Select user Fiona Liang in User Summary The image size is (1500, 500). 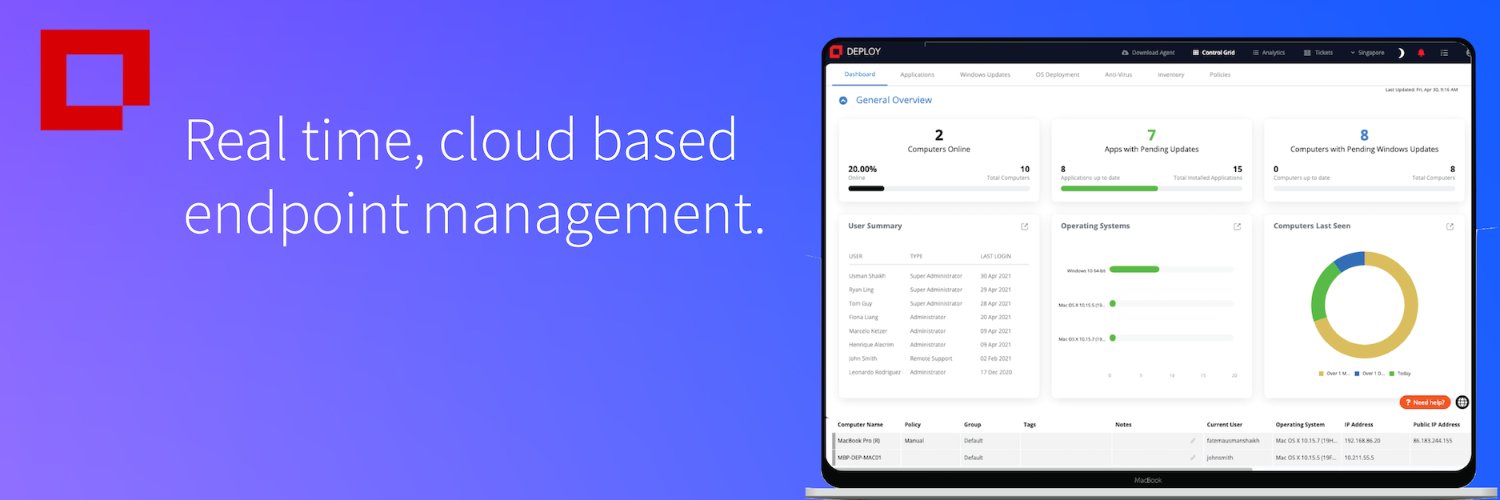864,317
